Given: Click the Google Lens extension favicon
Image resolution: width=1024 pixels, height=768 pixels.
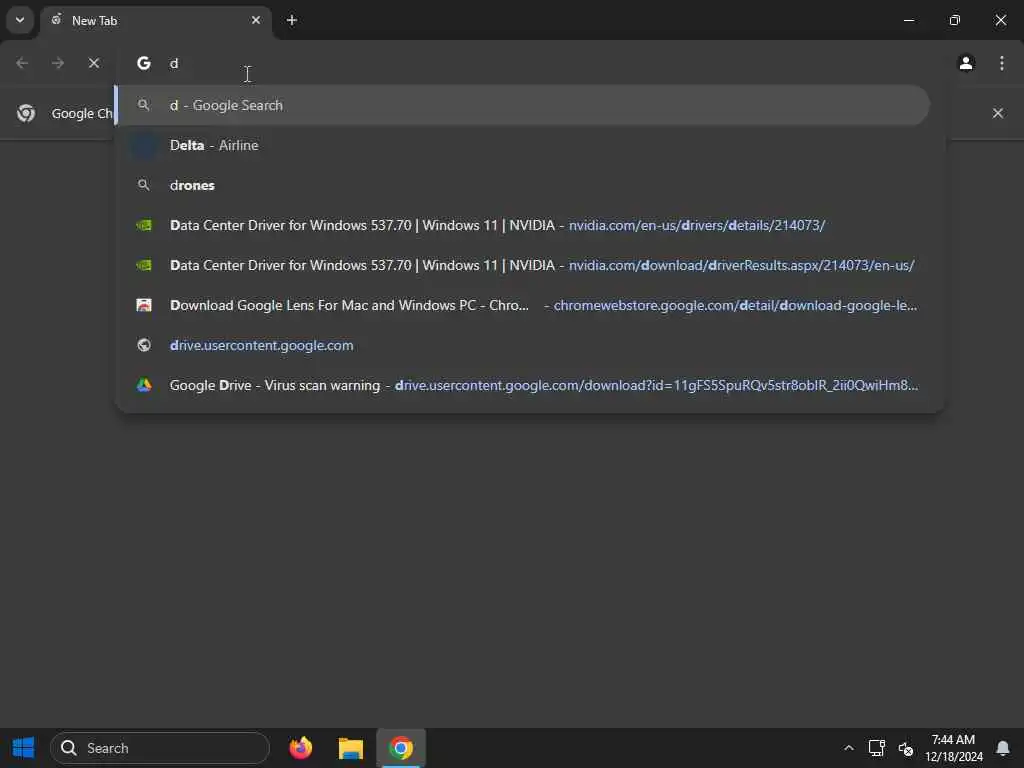Looking at the screenshot, I should [x=144, y=305].
